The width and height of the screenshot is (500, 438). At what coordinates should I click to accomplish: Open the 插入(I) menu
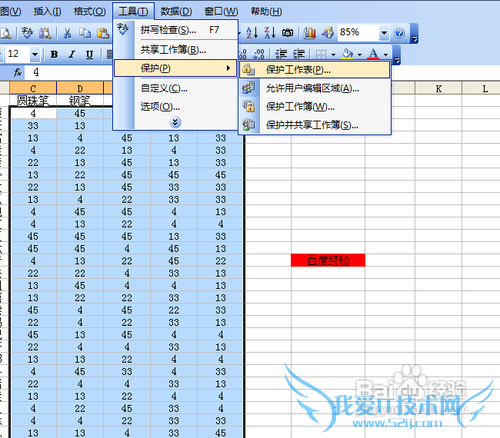(x=47, y=11)
